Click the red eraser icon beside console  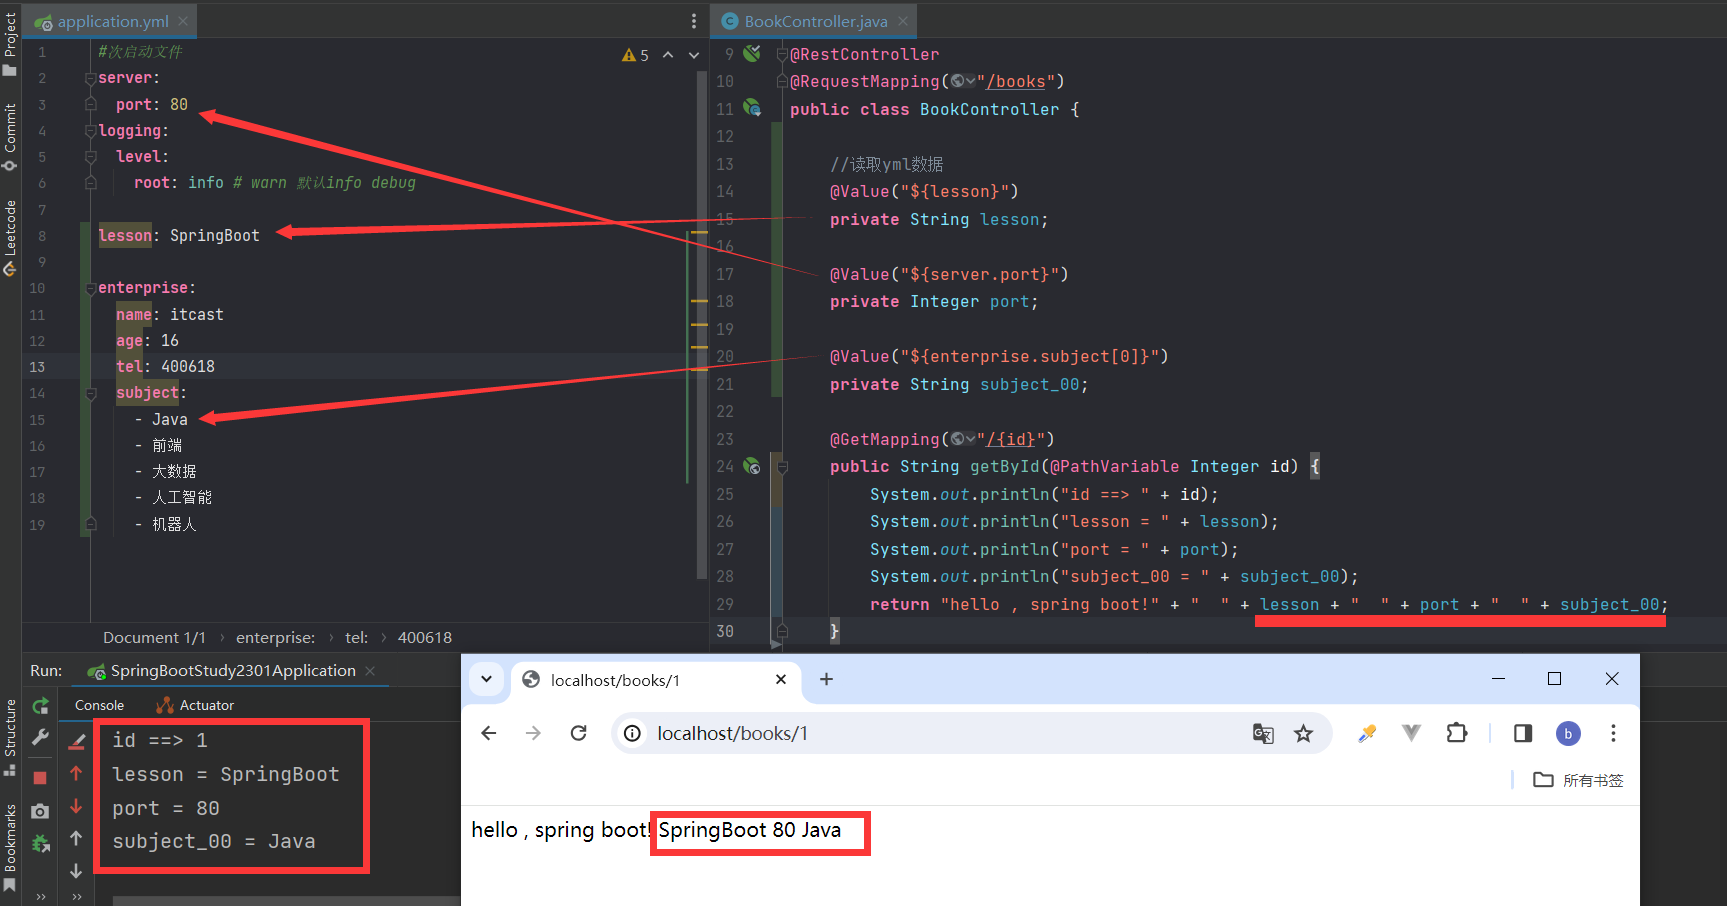(76, 741)
